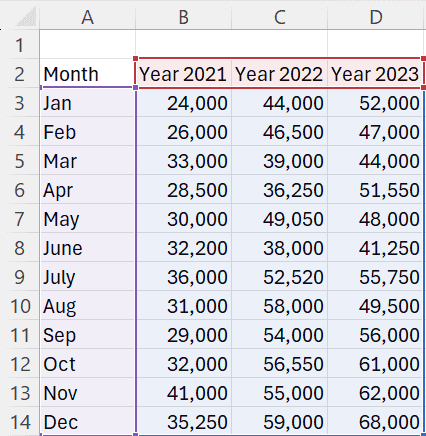
Task: Click cell with value 48,000
Action: pos(376,219)
